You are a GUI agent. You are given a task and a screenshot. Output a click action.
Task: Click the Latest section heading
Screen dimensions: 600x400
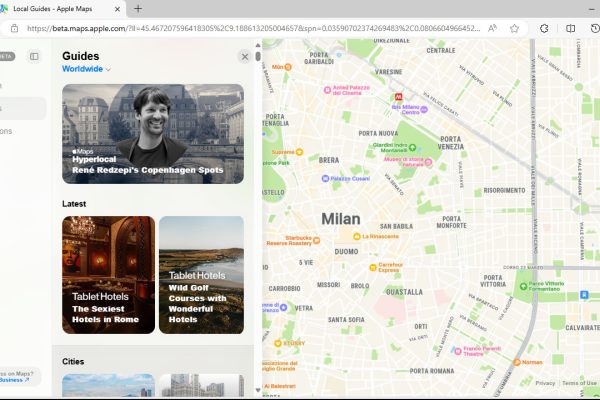click(74, 204)
